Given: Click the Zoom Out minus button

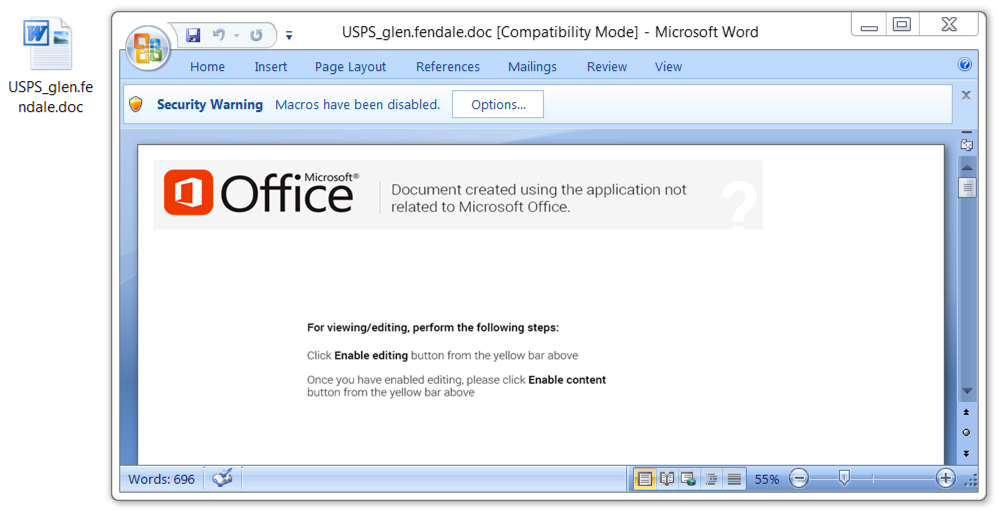Looking at the screenshot, I should (799, 478).
